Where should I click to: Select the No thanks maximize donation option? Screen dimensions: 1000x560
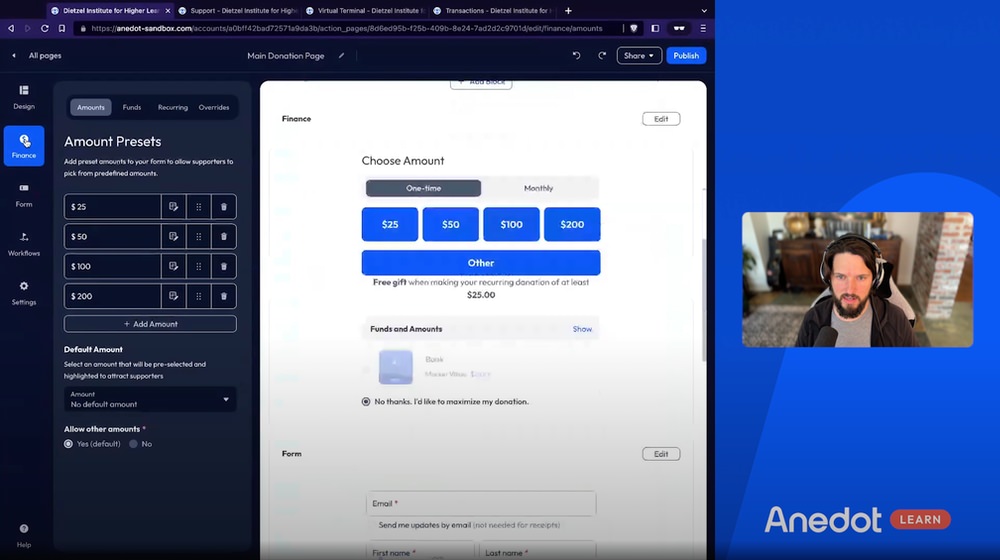(x=366, y=402)
